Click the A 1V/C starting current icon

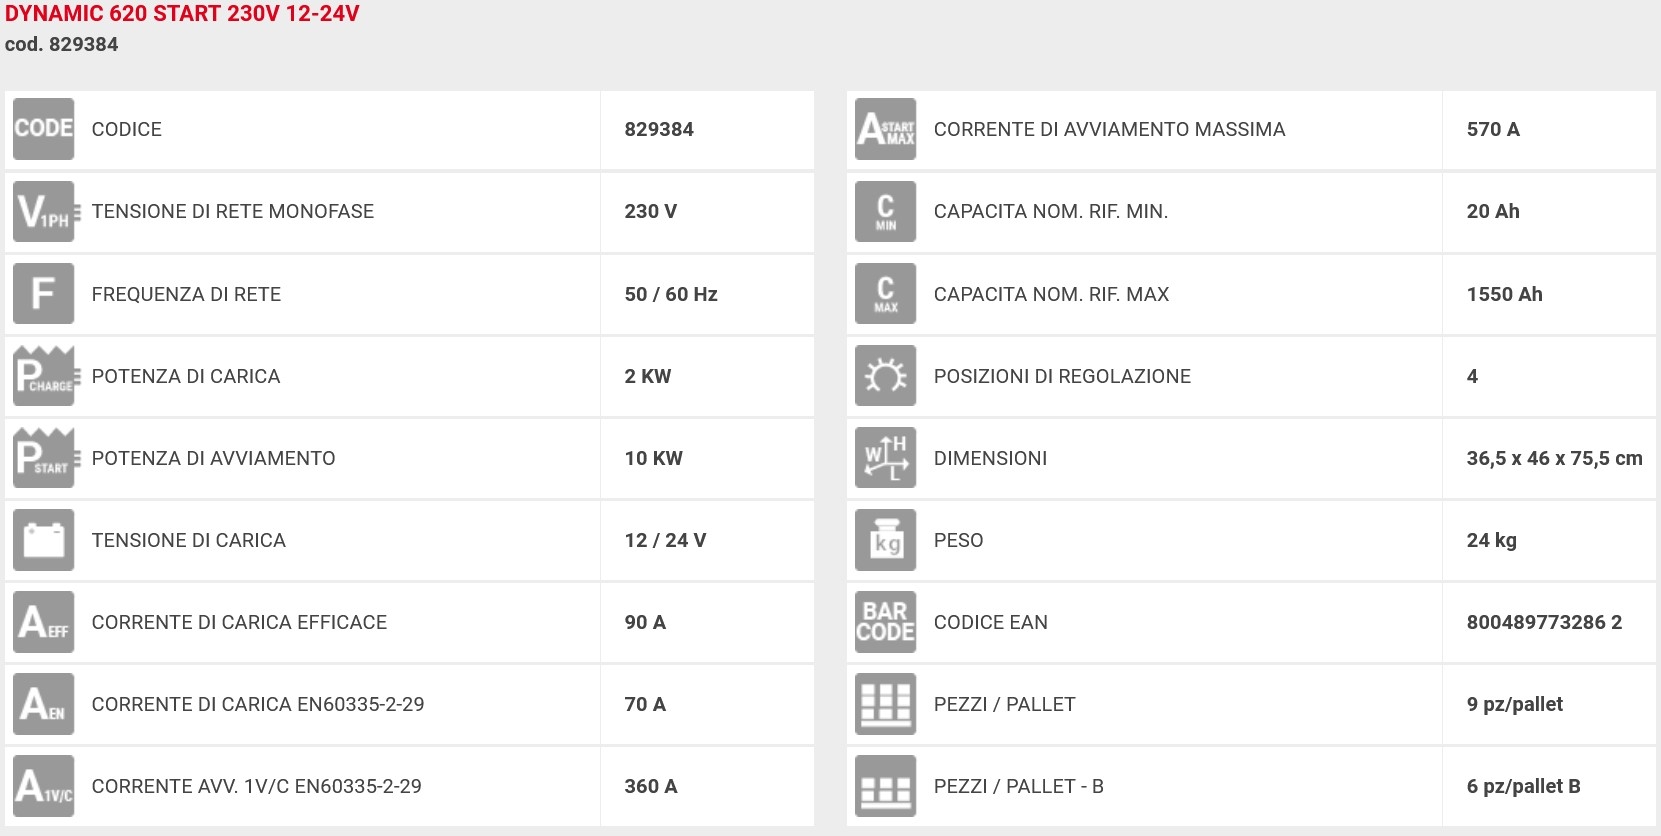click(44, 786)
